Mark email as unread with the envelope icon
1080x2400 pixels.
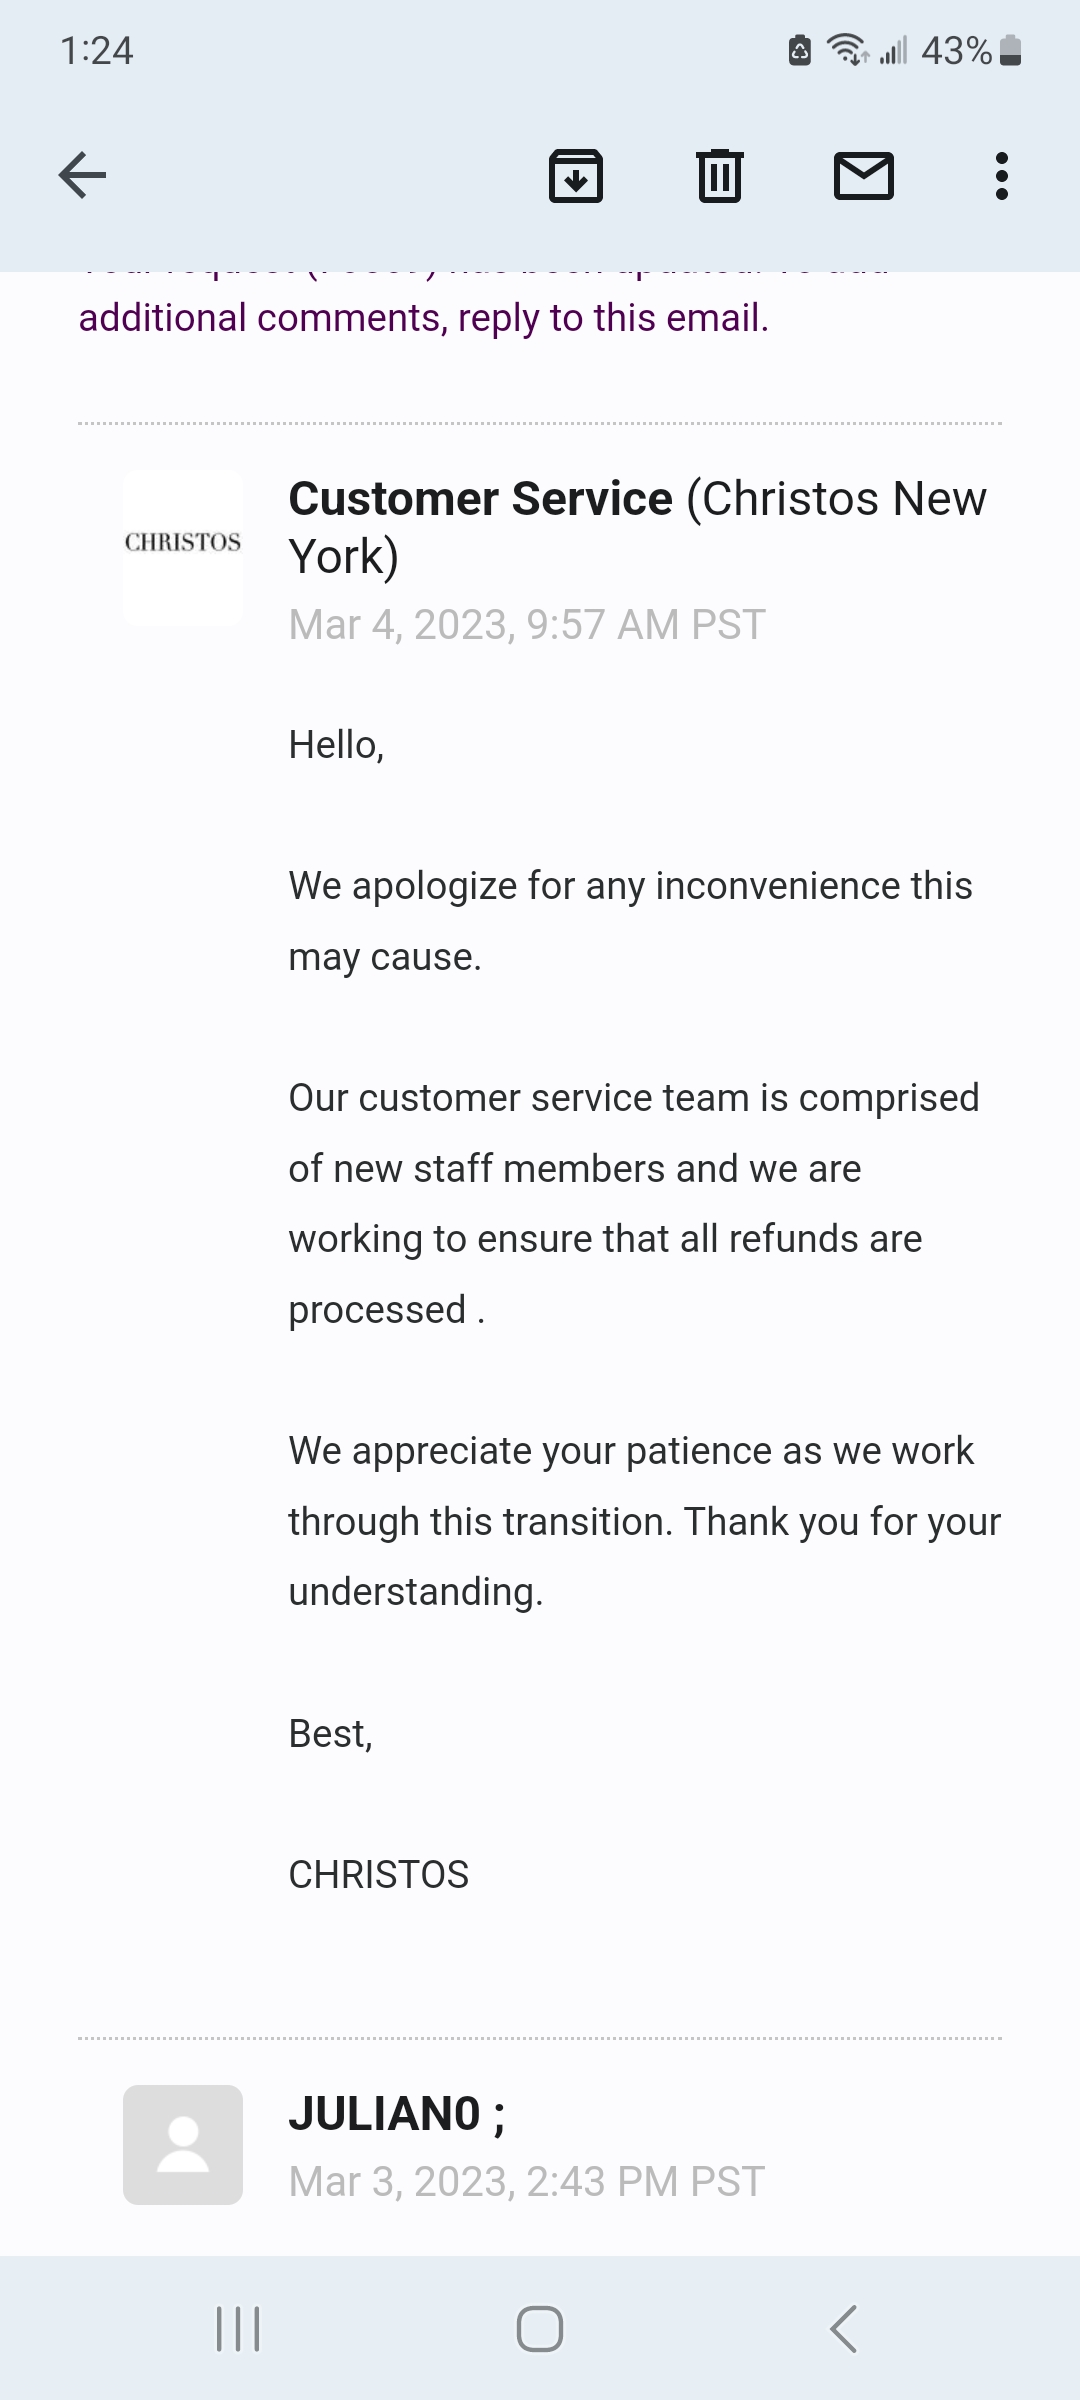863,176
